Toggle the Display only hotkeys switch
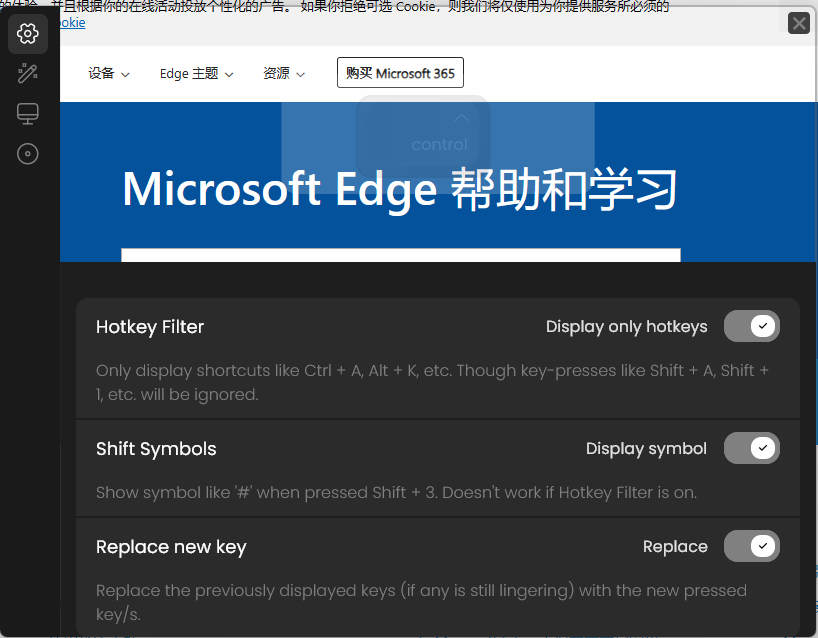The image size is (818, 638). pos(752,326)
